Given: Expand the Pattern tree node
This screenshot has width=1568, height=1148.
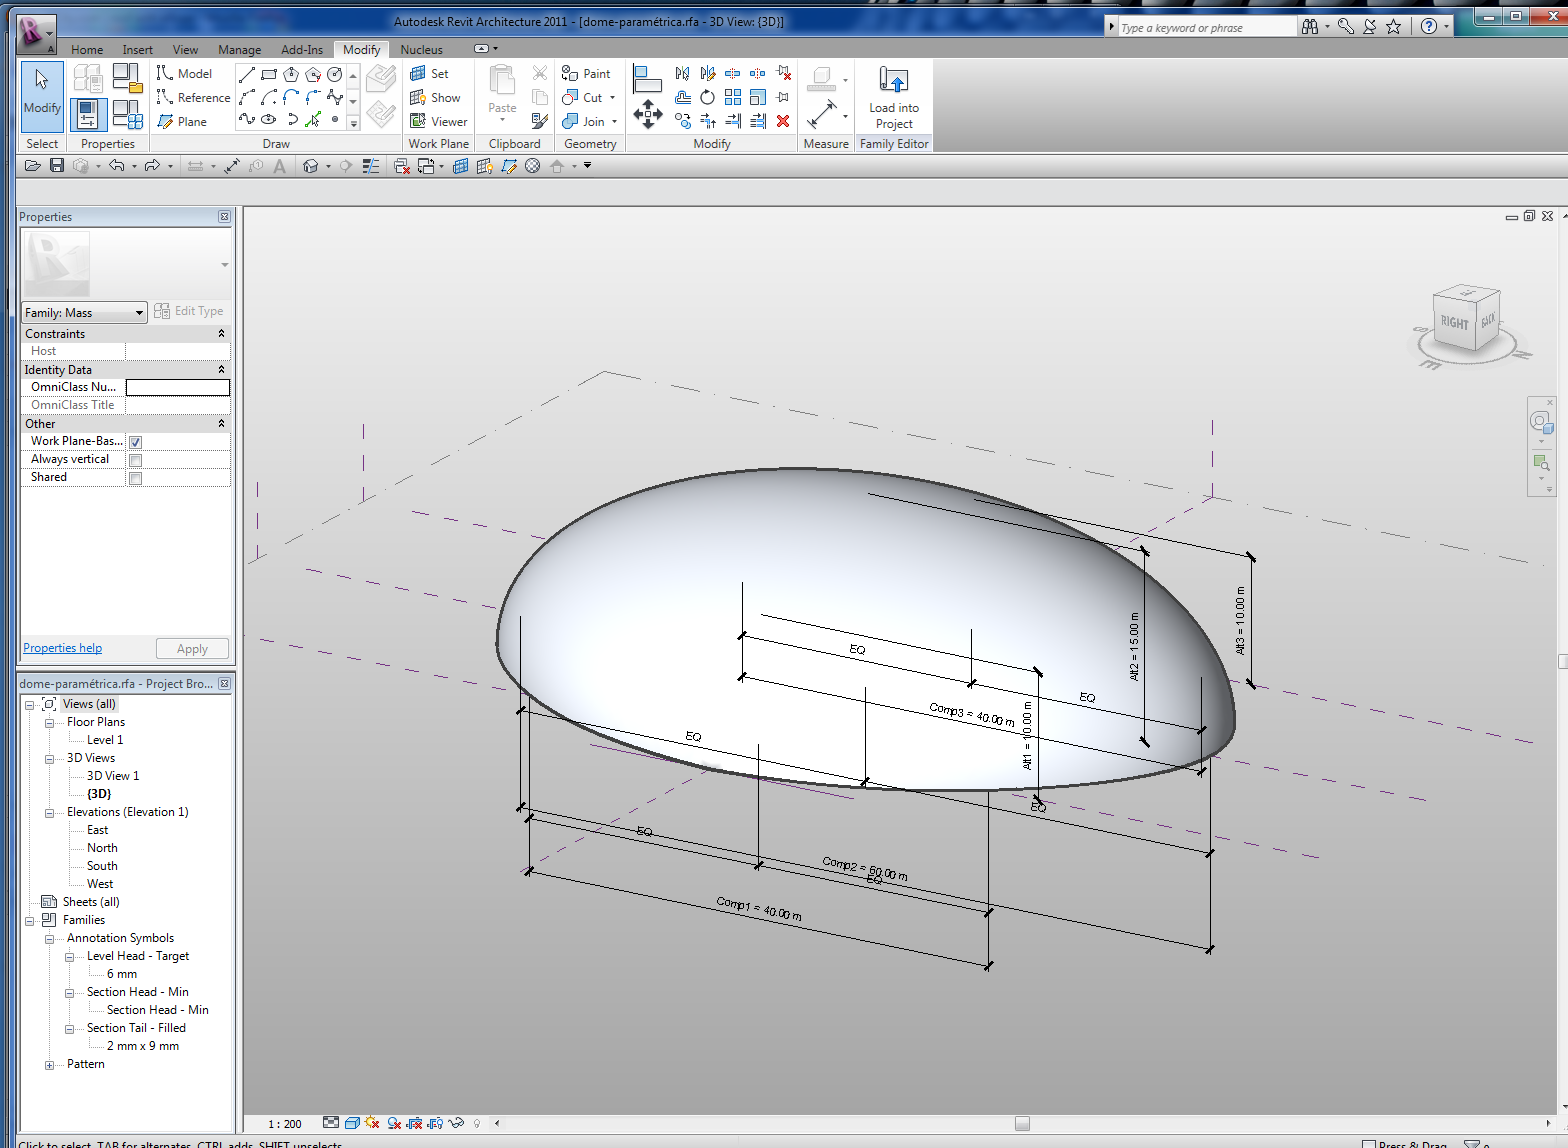Looking at the screenshot, I should click(49, 1065).
